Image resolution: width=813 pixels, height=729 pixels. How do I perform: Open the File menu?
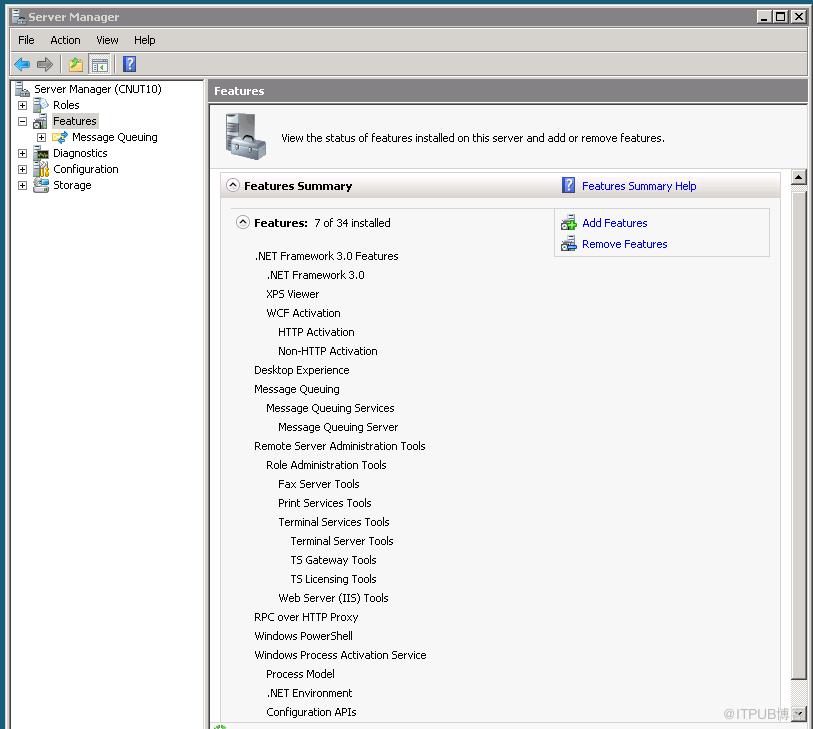26,40
